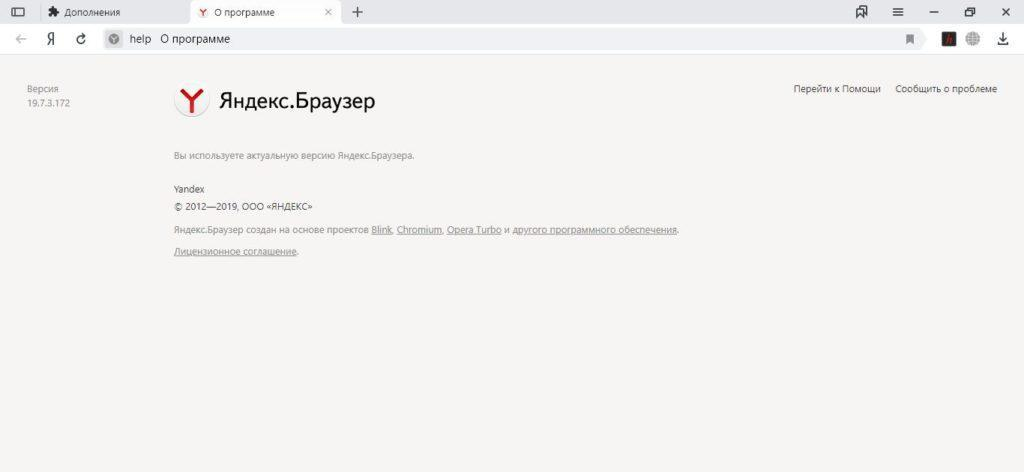Image resolution: width=1024 pixels, height=472 pixels.
Task: Open a new tab with plus button
Action: (357, 12)
